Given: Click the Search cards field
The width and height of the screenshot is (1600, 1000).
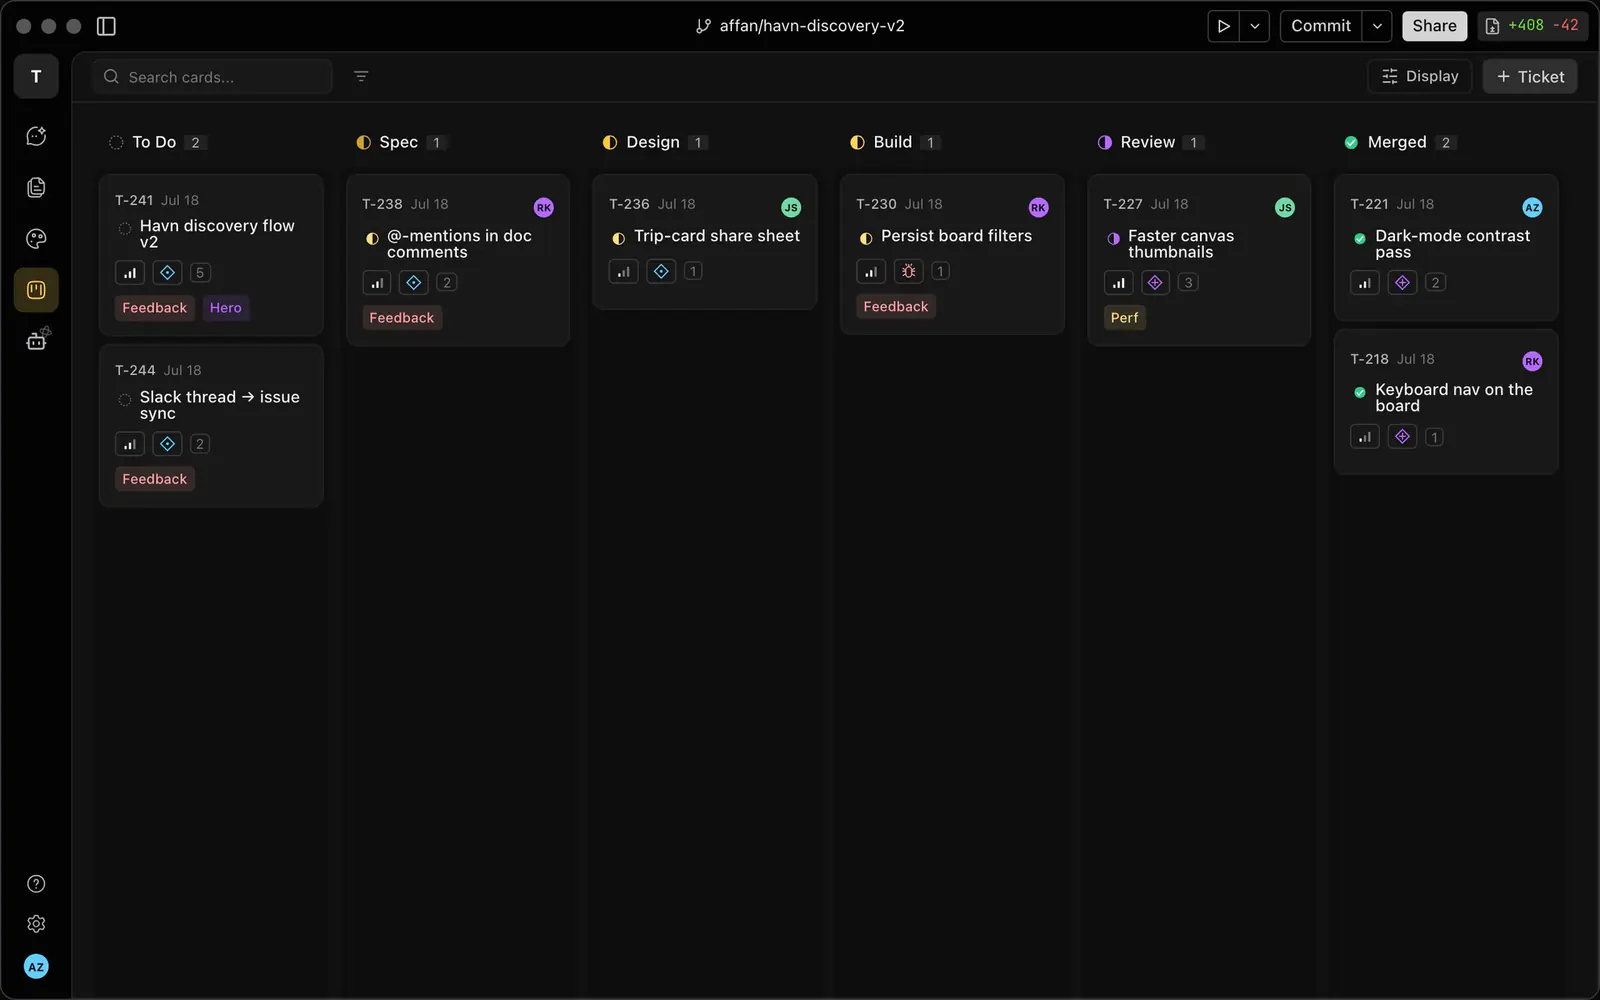Looking at the screenshot, I should tap(212, 77).
